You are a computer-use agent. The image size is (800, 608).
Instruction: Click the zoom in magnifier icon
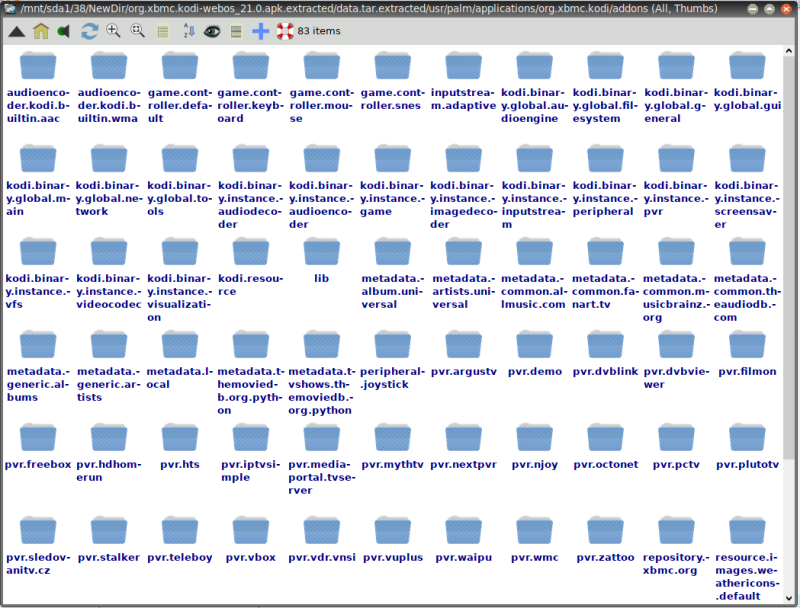coord(113,31)
